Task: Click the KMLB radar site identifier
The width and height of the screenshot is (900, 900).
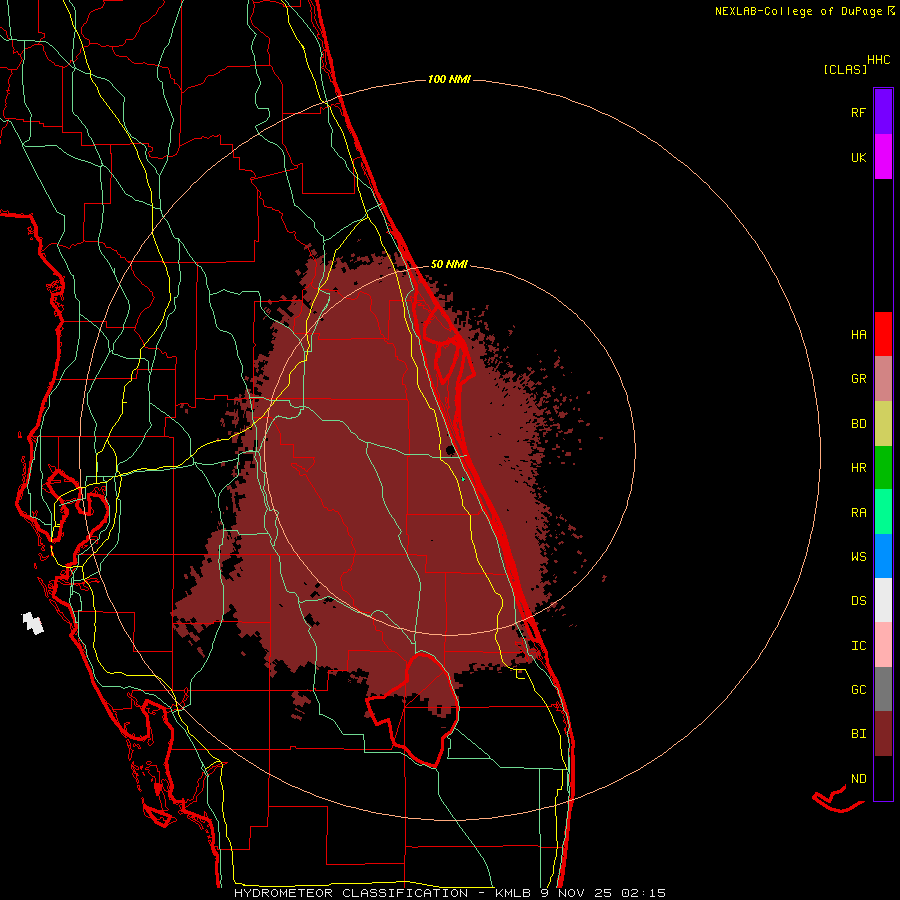Action: pyautogui.click(x=512, y=893)
